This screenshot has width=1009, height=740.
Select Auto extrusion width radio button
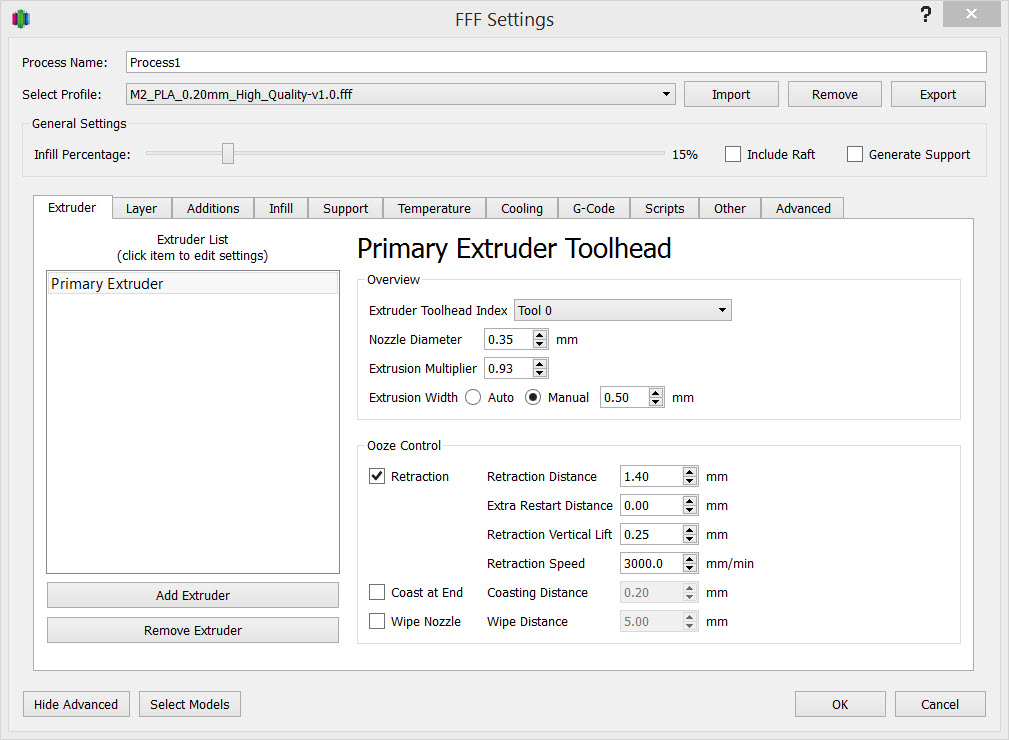(473, 397)
